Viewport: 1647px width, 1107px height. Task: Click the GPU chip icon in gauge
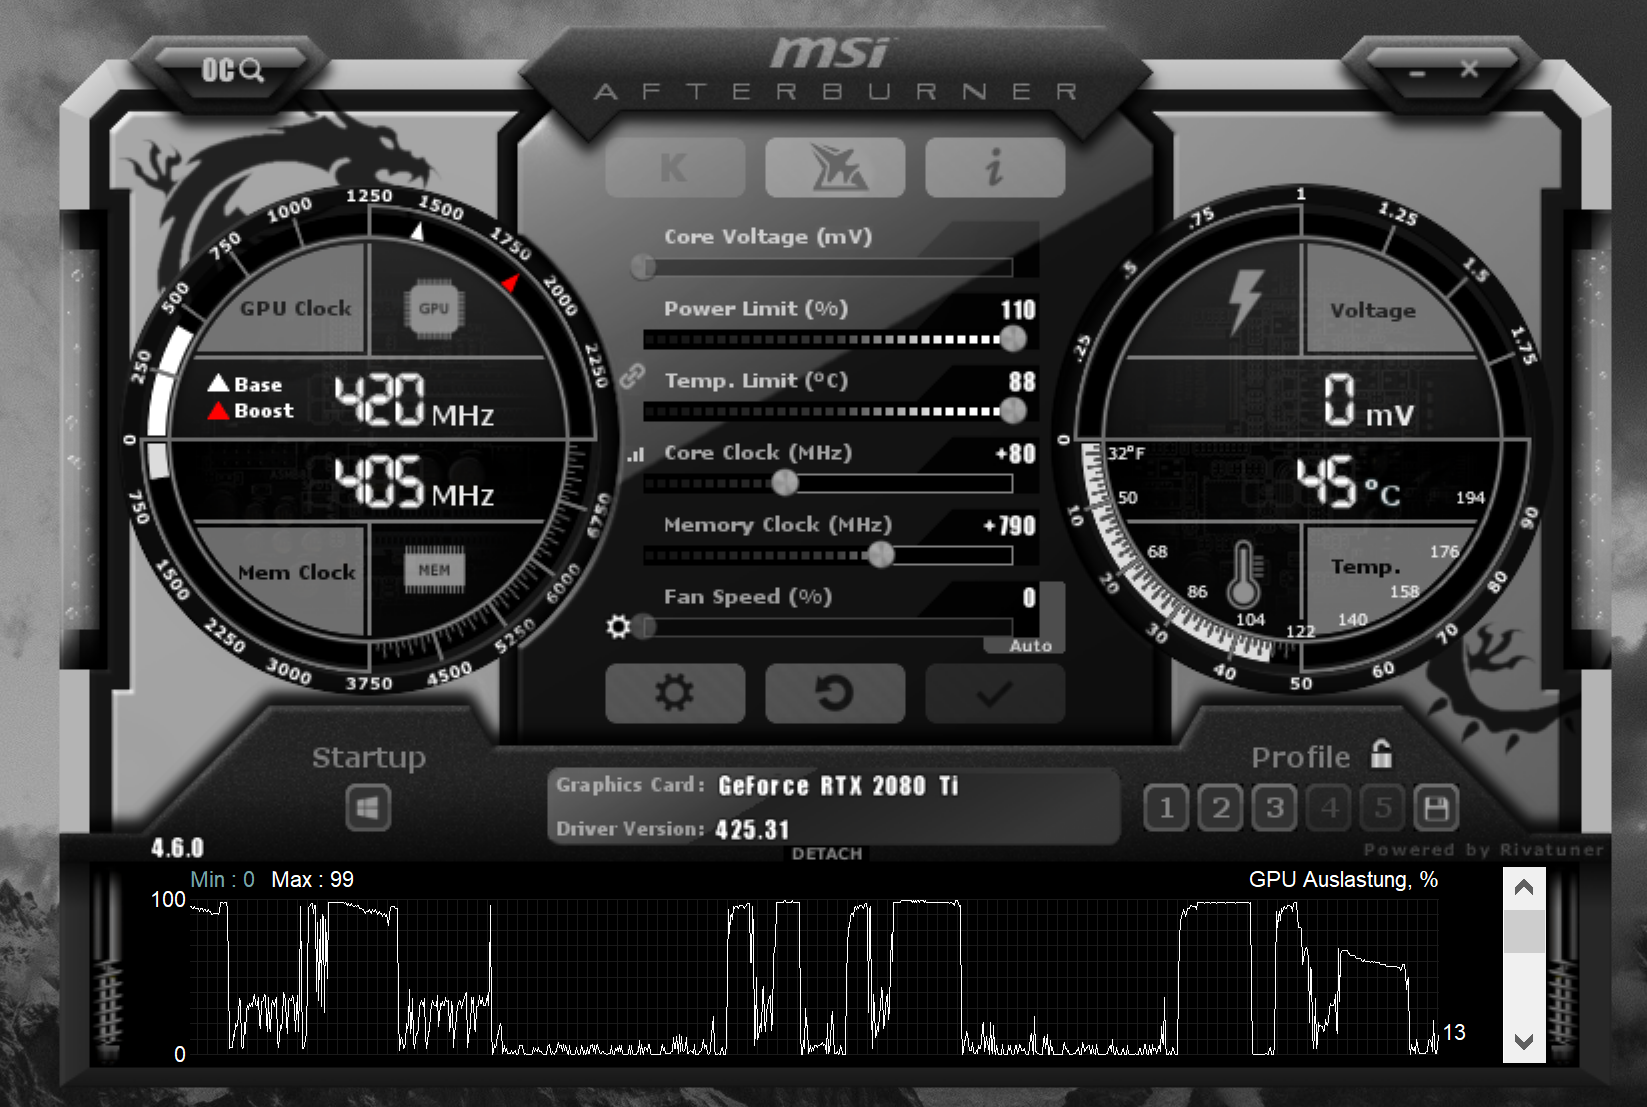(434, 308)
